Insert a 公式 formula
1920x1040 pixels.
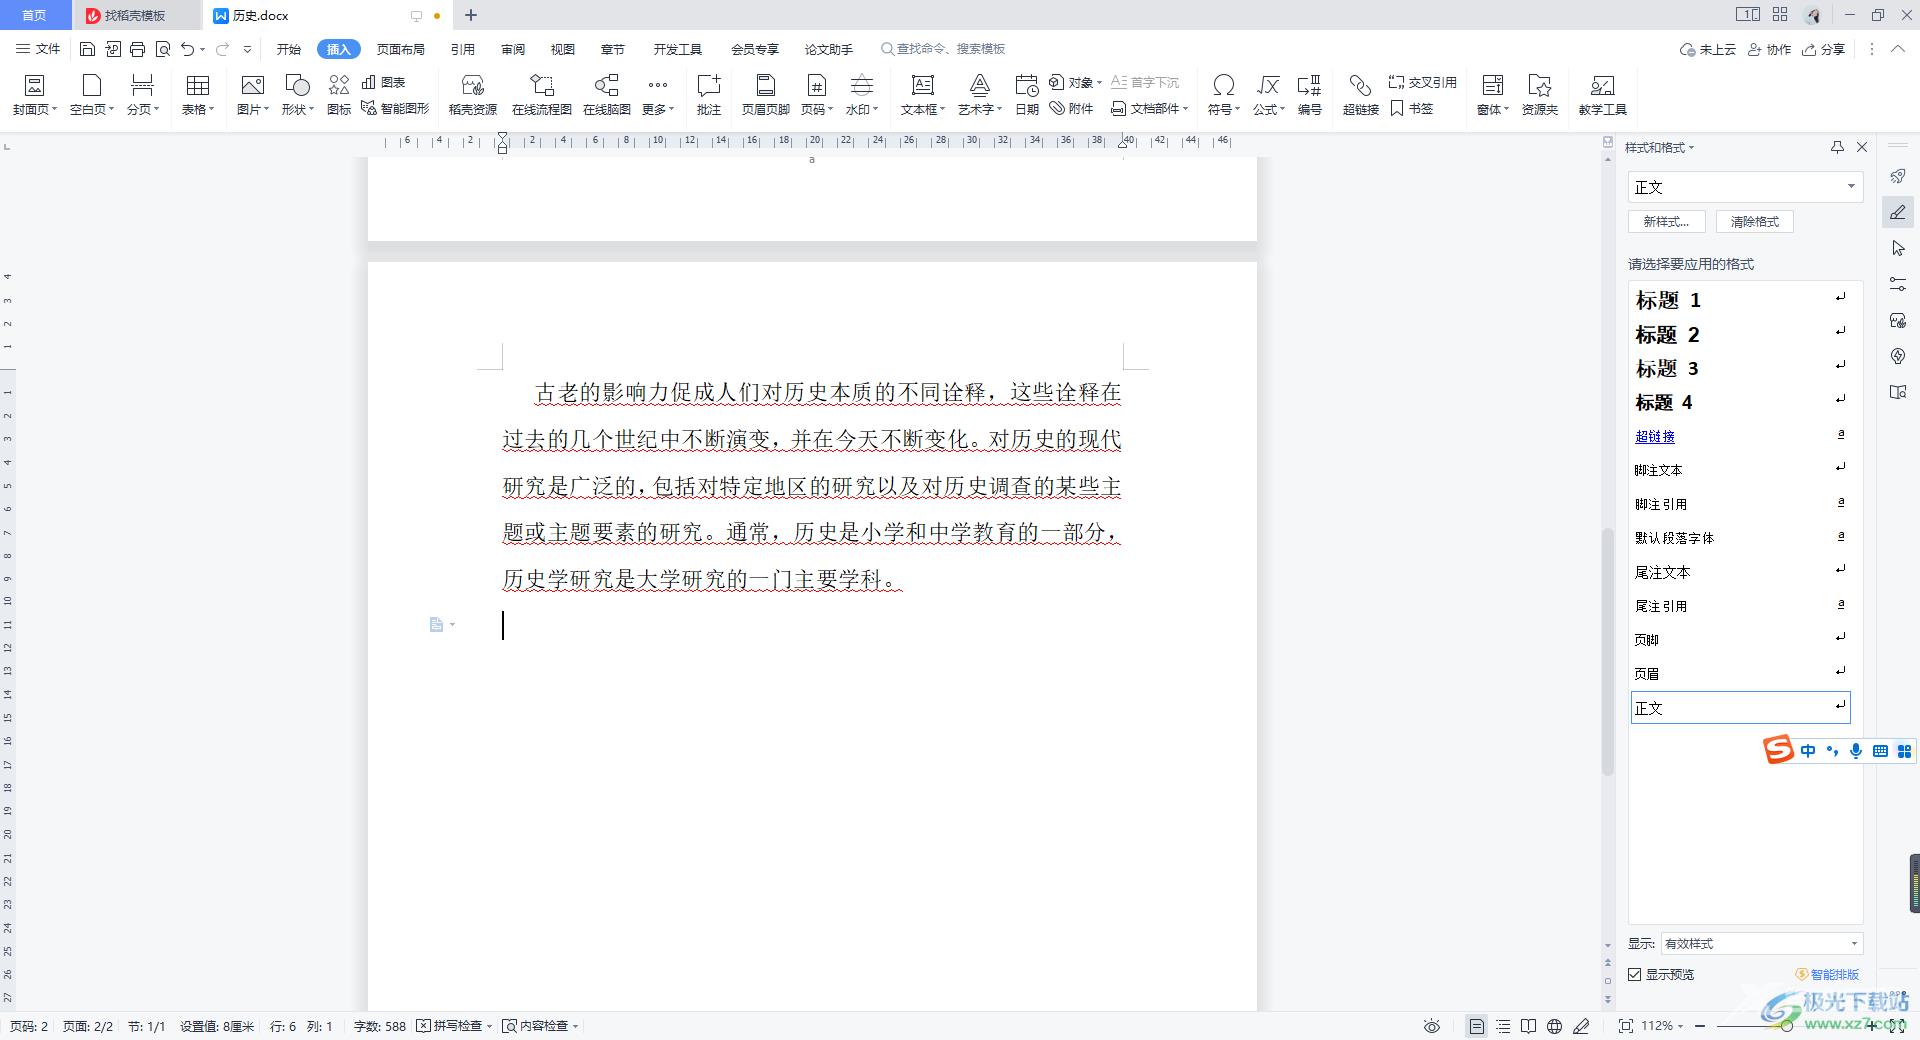[1268, 95]
